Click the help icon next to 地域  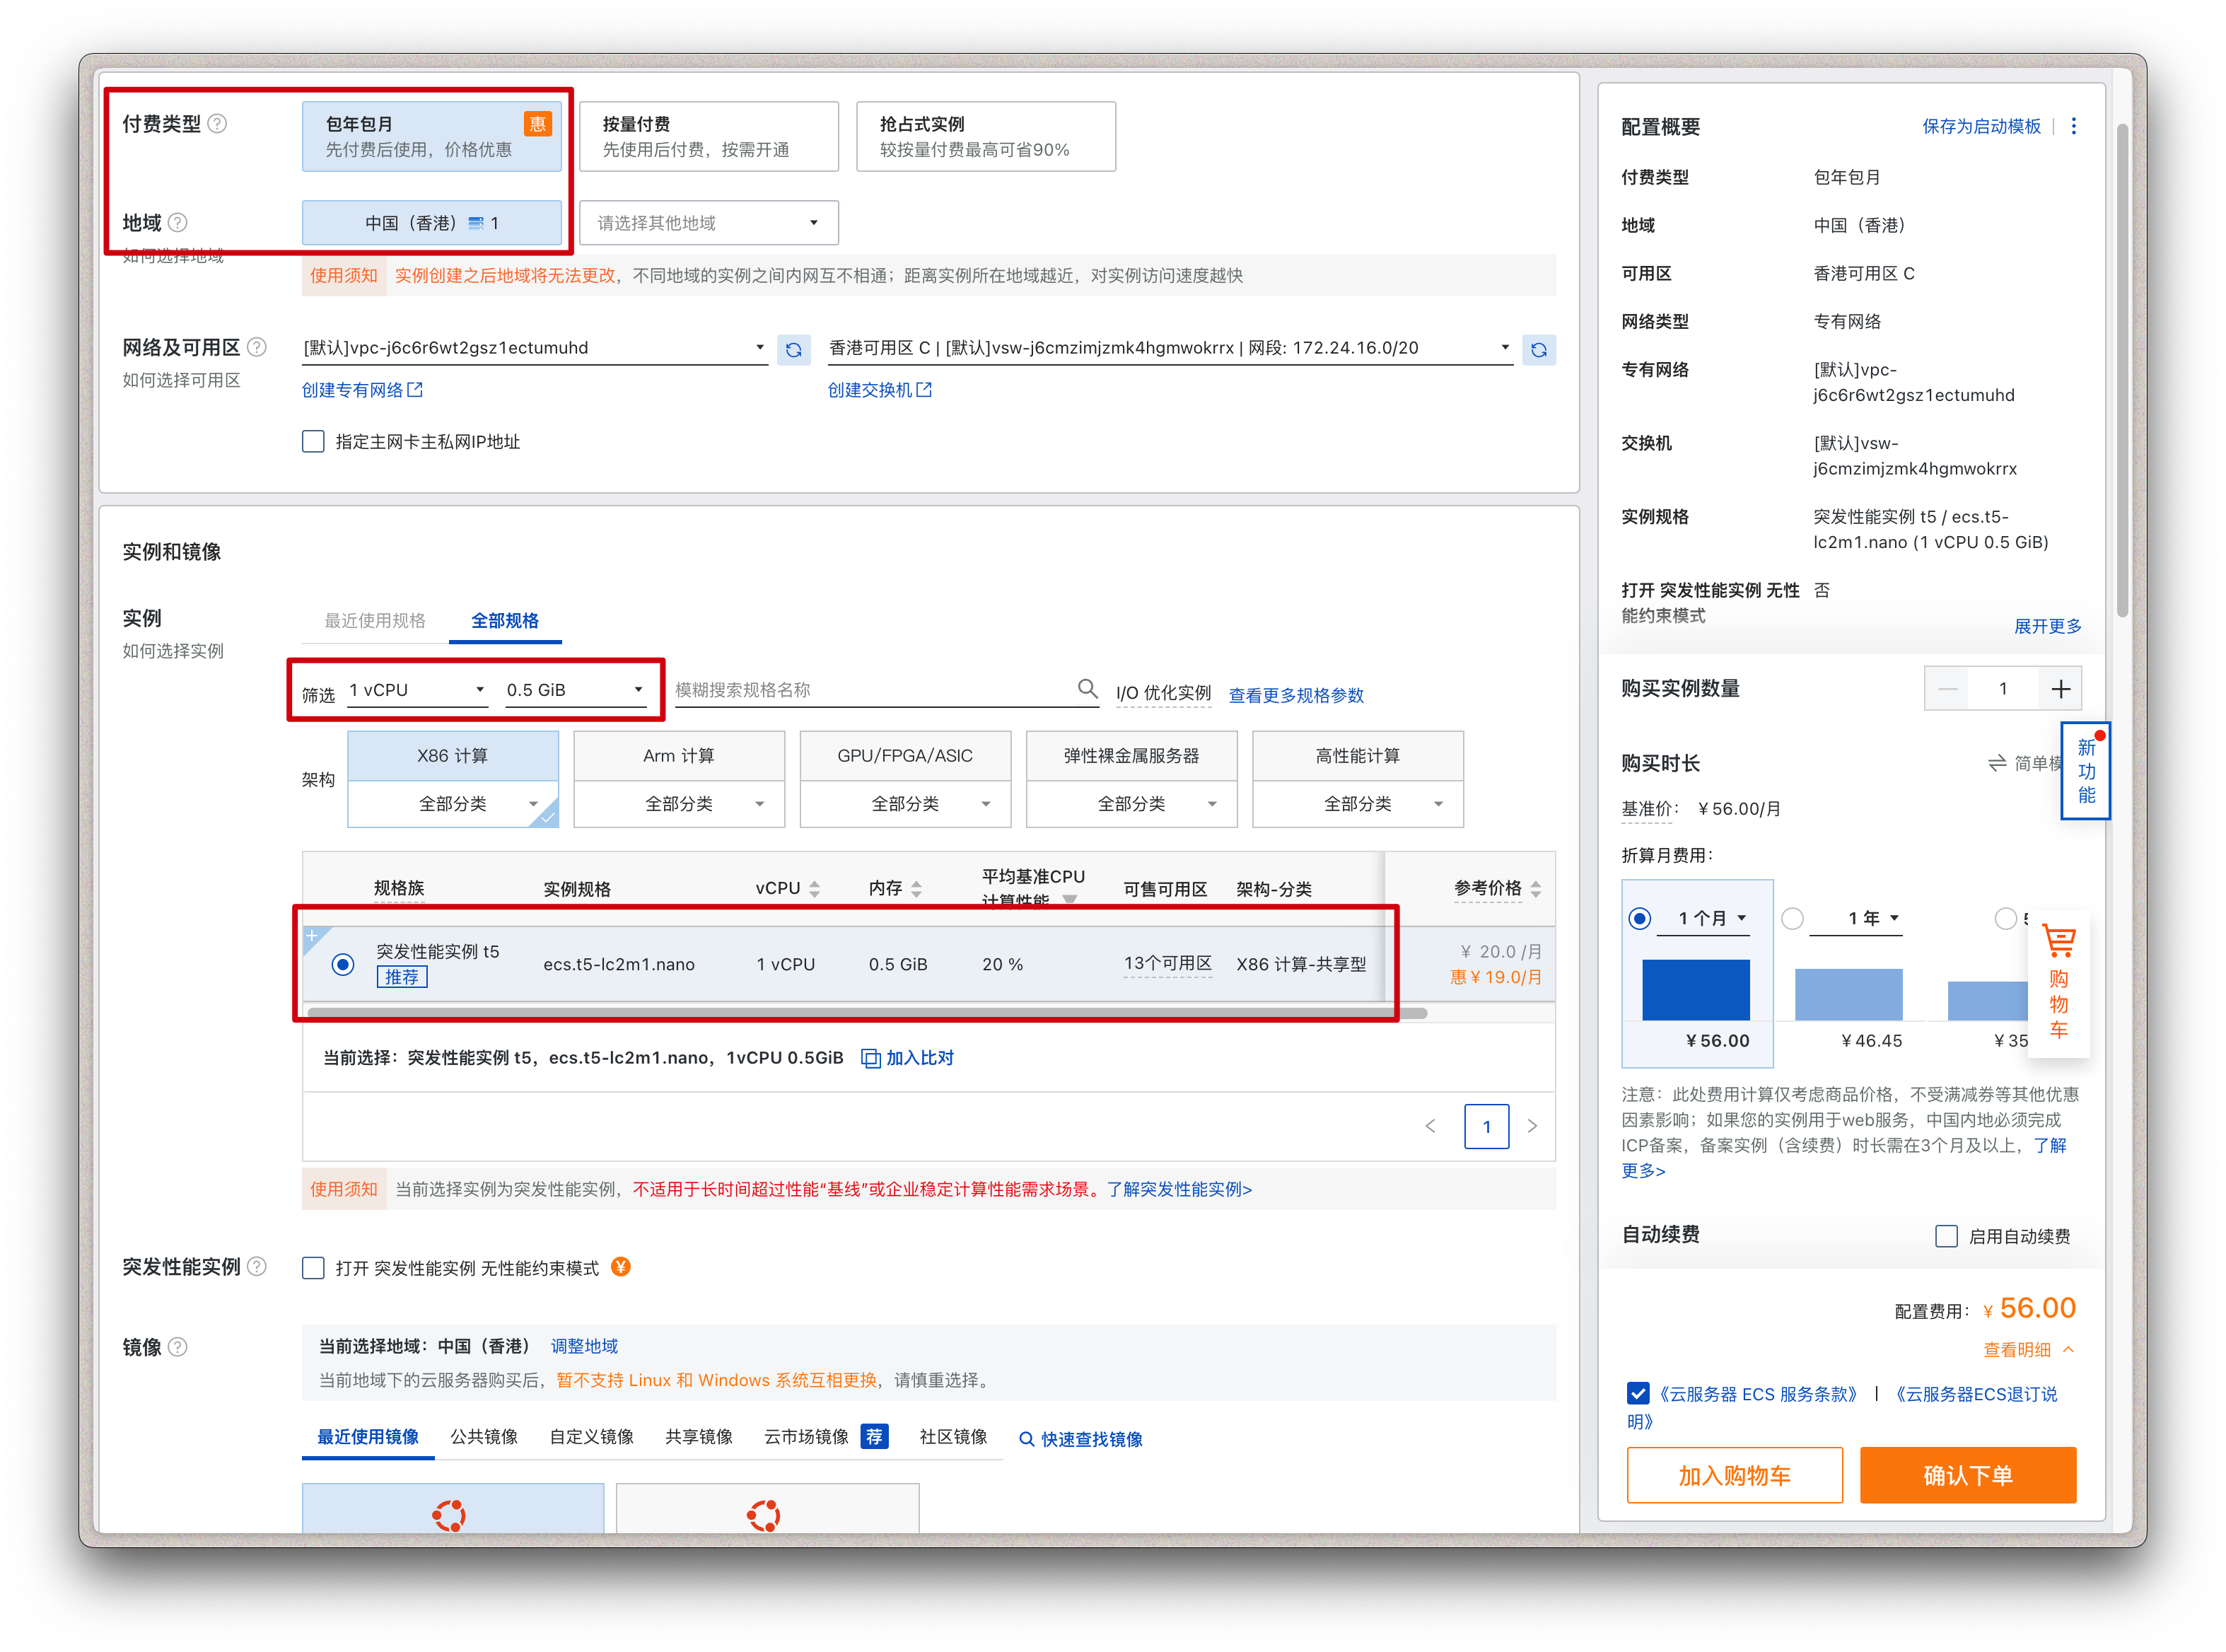177,222
